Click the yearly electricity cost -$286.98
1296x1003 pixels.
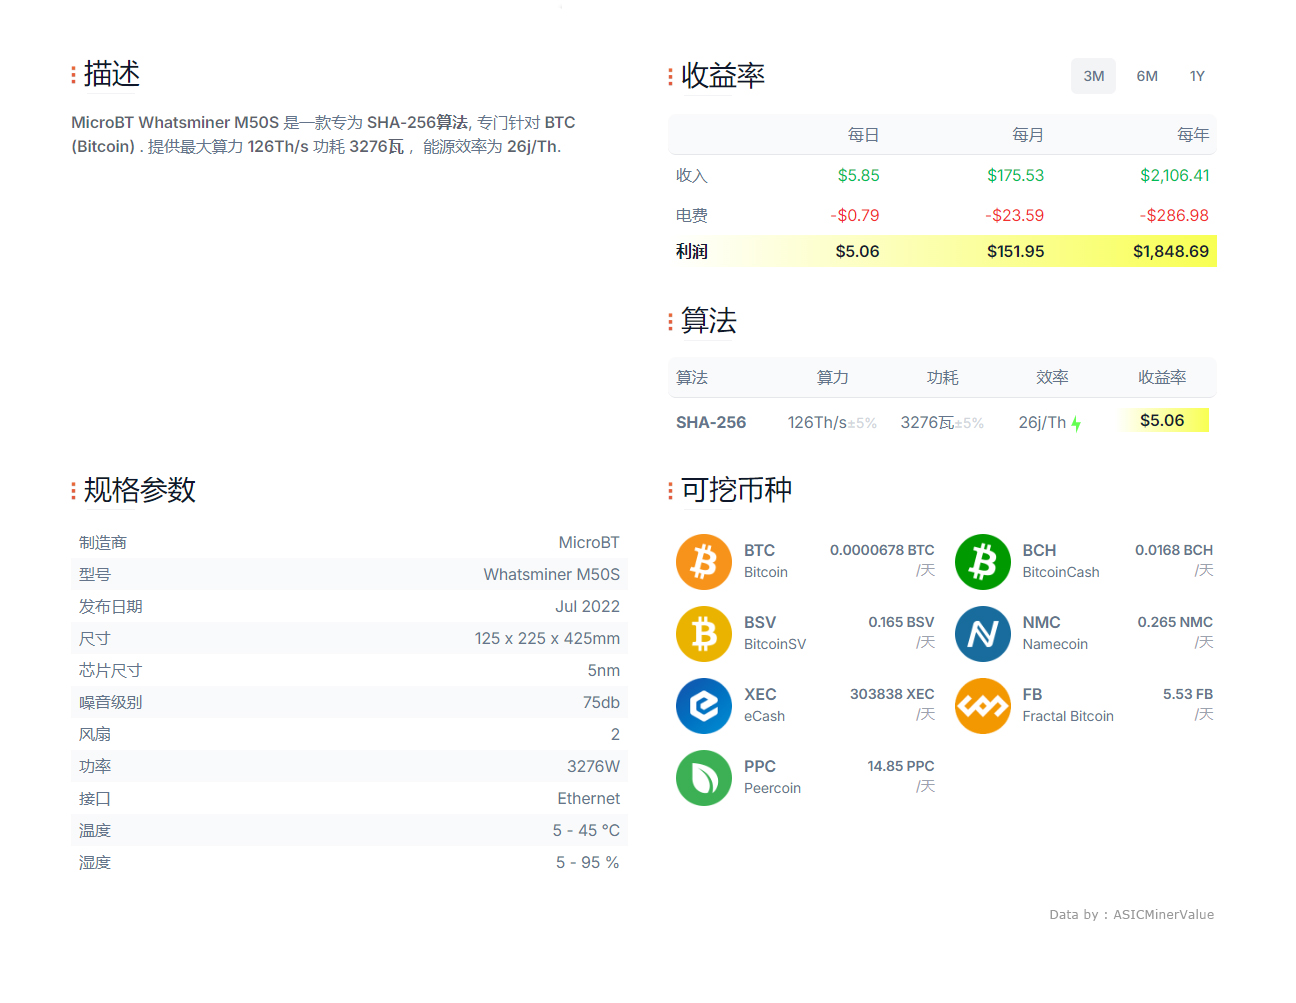tap(1174, 215)
